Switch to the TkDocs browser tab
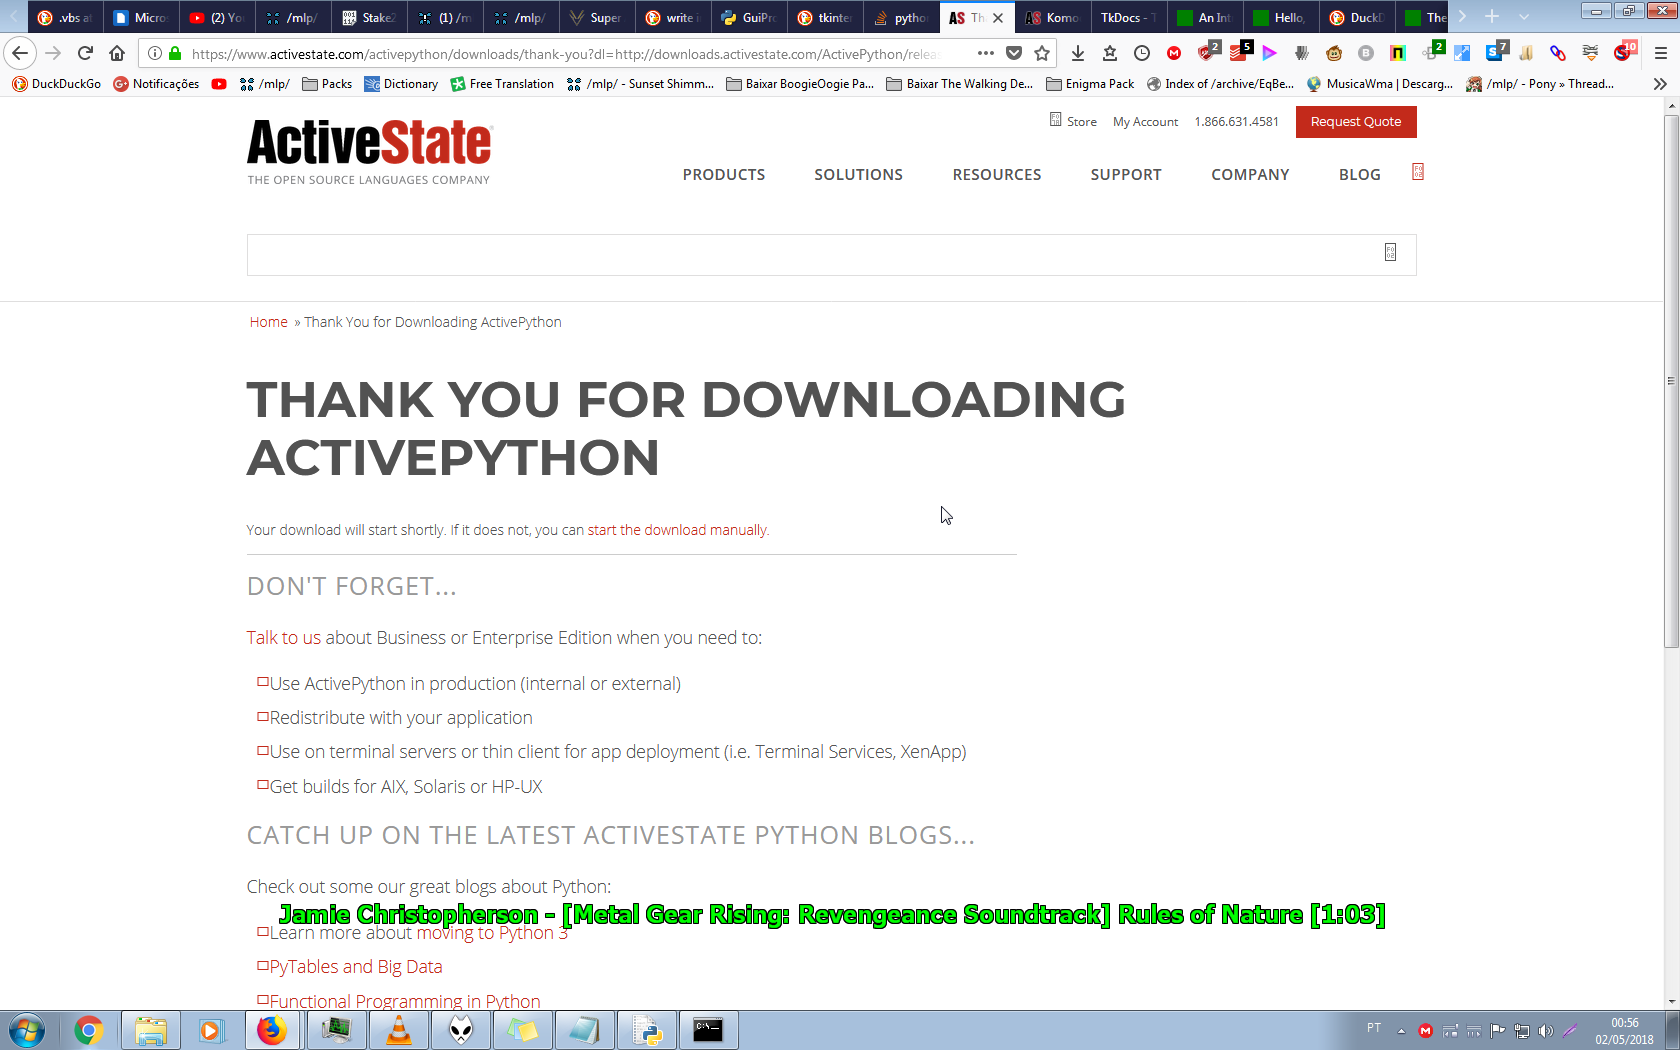Viewport: 1680px width, 1050px height. point(1125,17)
